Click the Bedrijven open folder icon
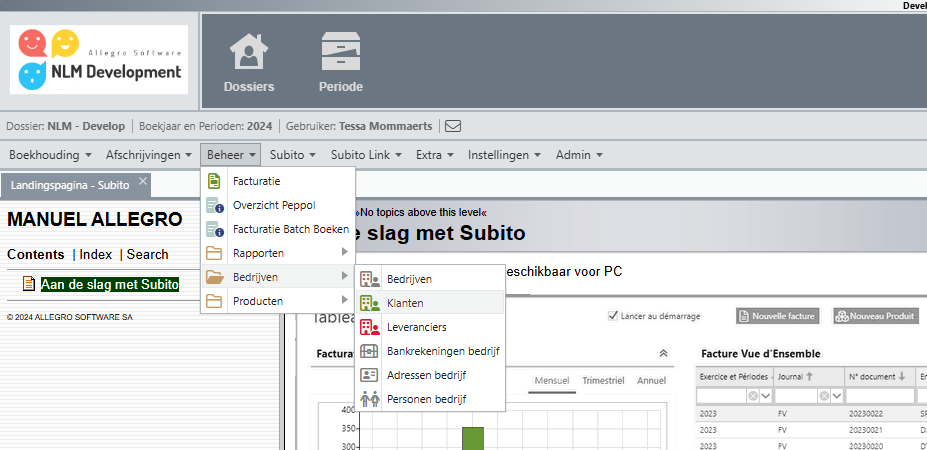 [x=215, y=277]
